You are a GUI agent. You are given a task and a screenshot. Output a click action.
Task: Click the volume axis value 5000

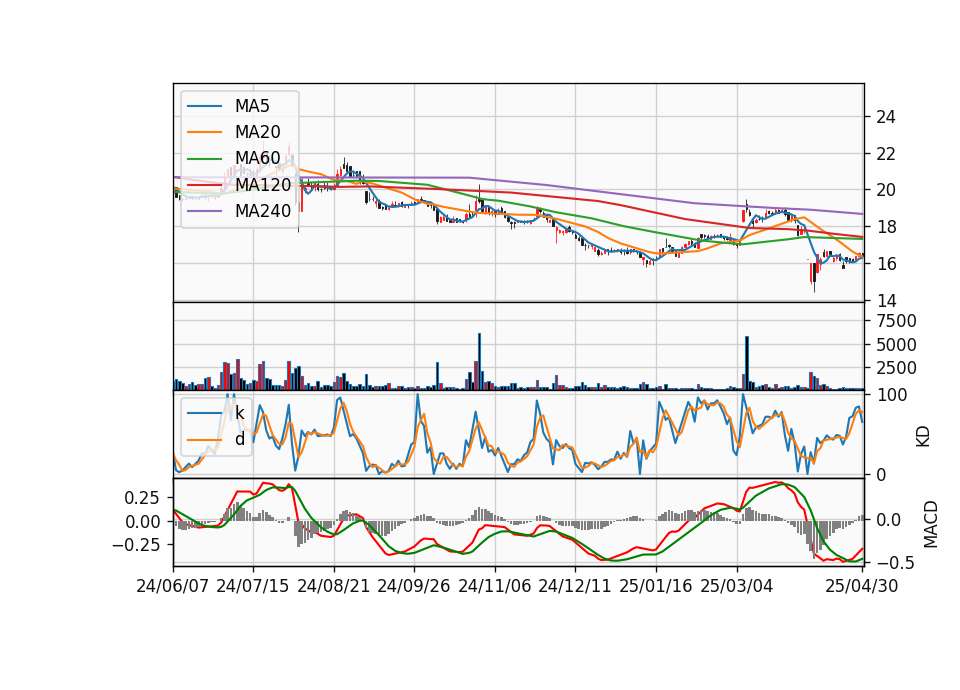pyautogui.click(x=896, y=345)
